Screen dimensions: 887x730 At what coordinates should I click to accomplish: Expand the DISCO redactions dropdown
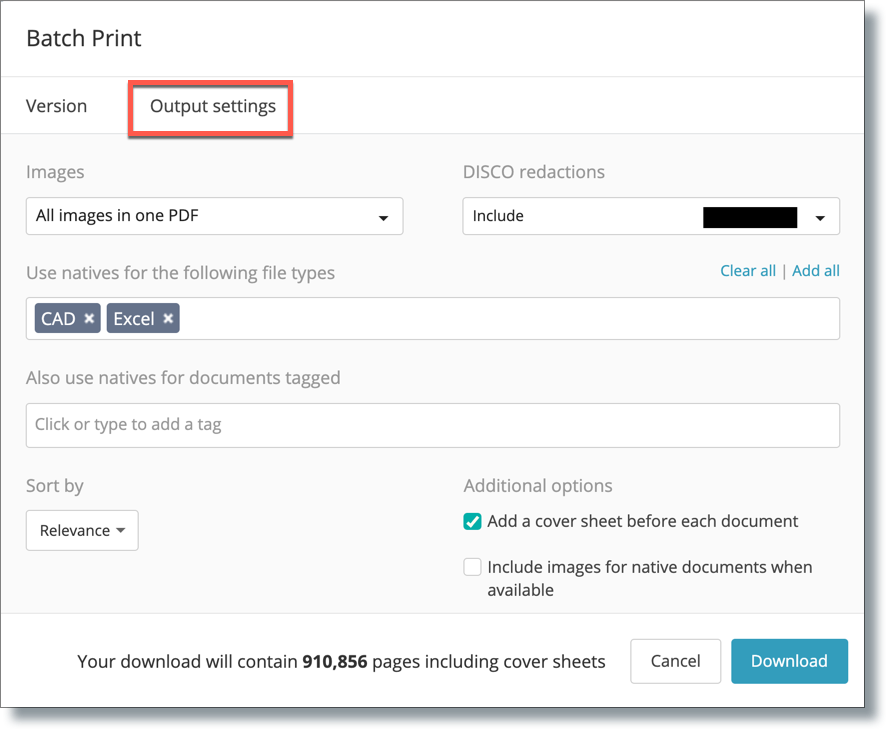tap(651, 216)
